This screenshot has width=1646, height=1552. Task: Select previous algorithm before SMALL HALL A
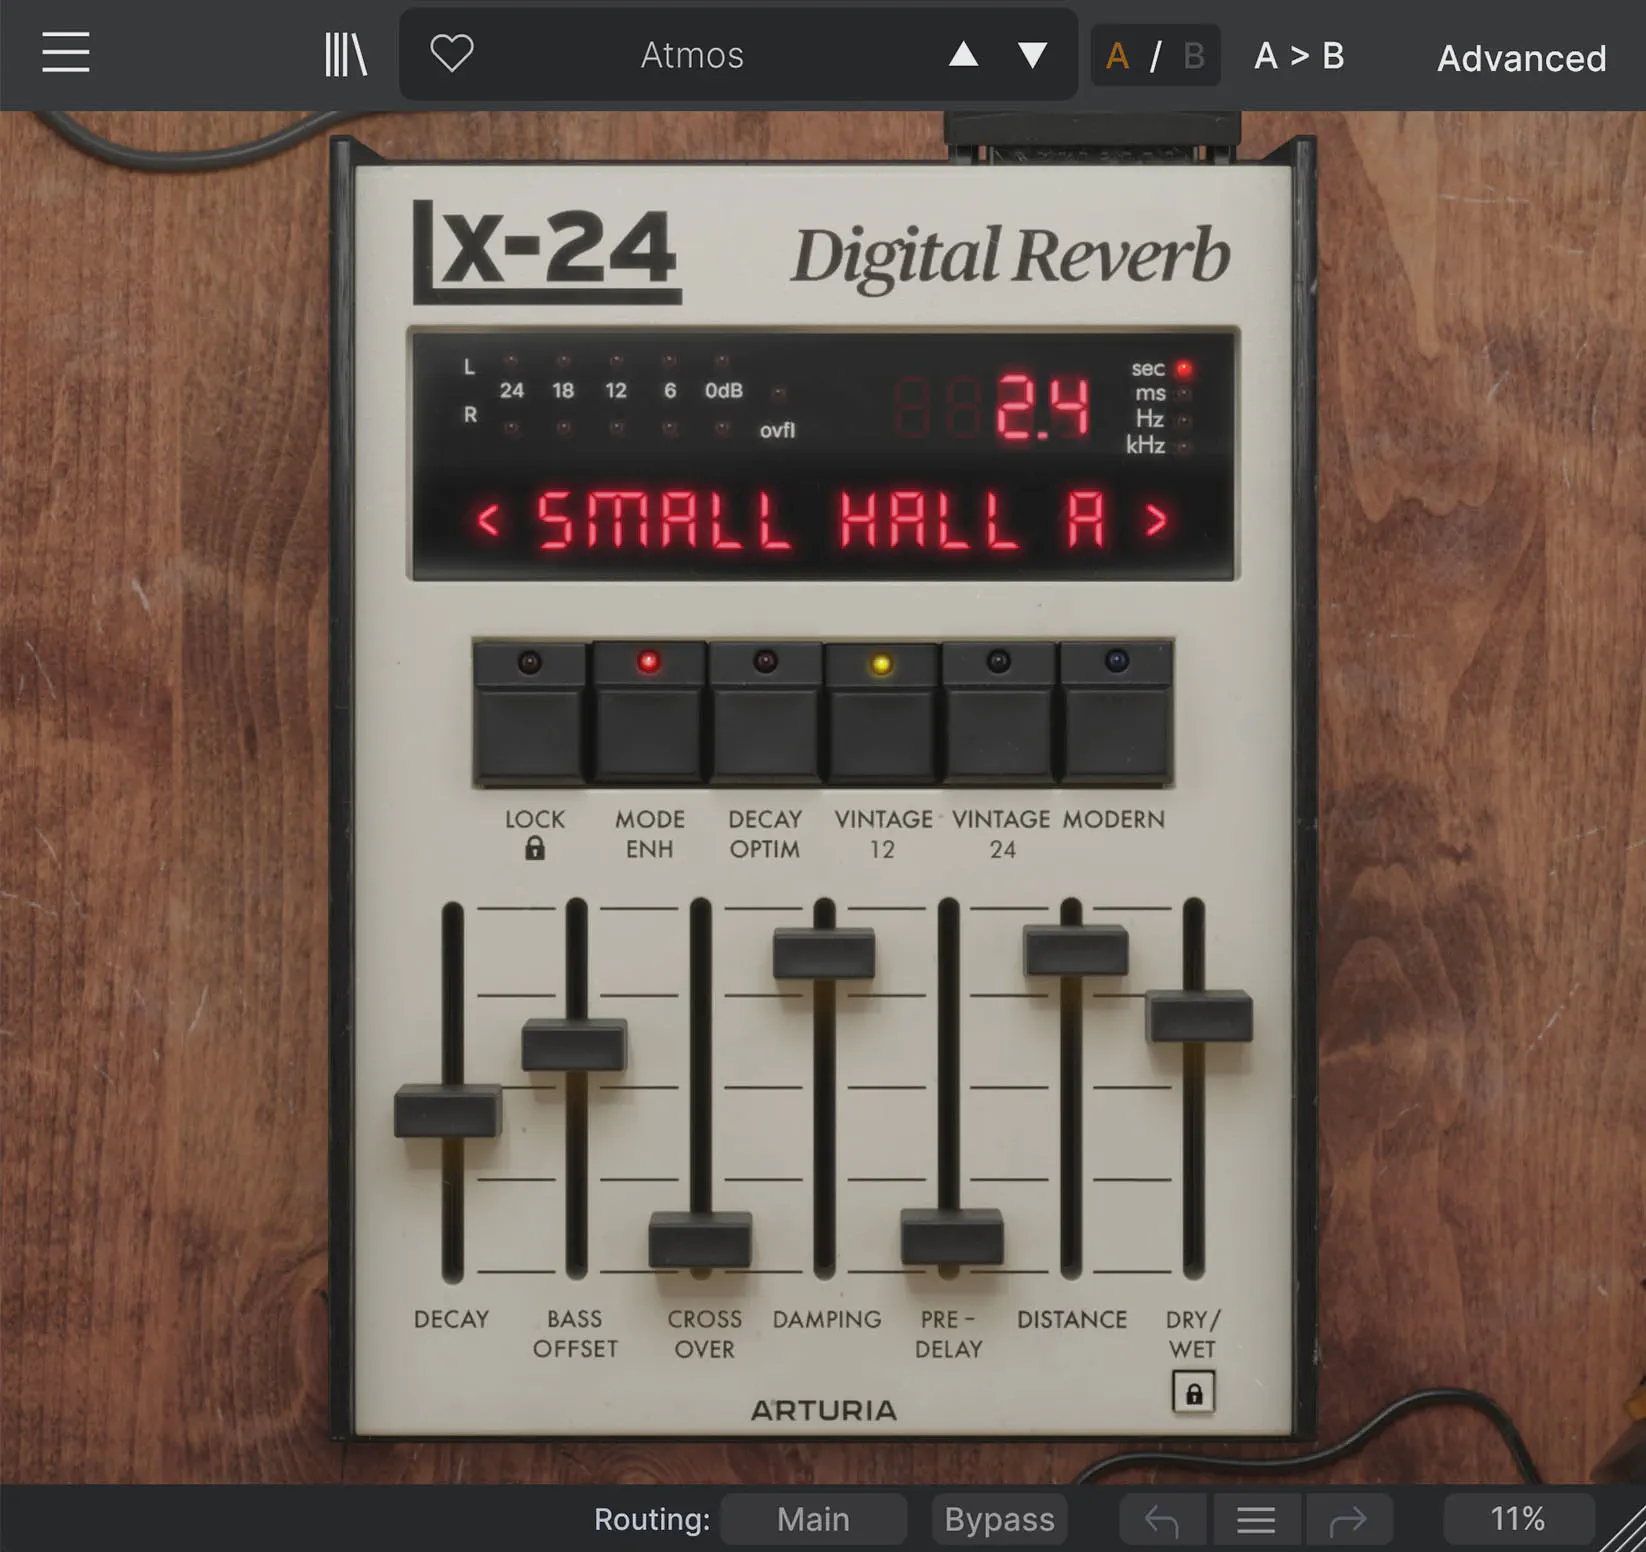pyautogui.click(x=488, y=520)
